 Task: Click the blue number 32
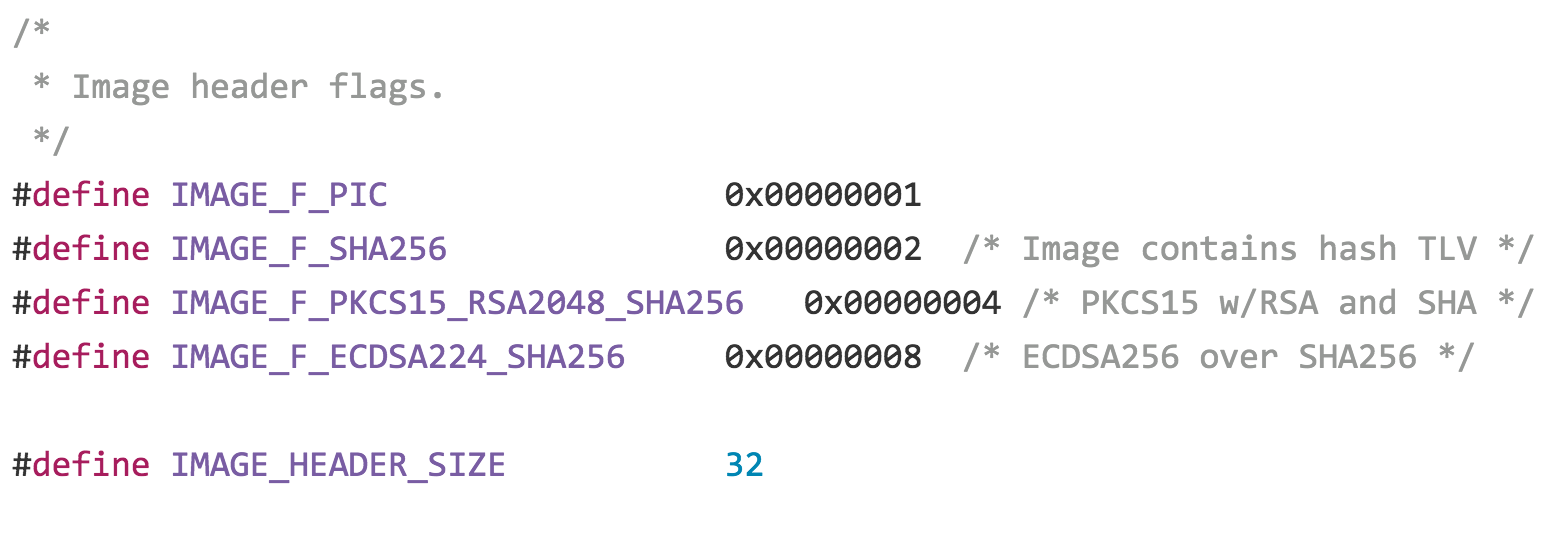[x=744, y=465]
